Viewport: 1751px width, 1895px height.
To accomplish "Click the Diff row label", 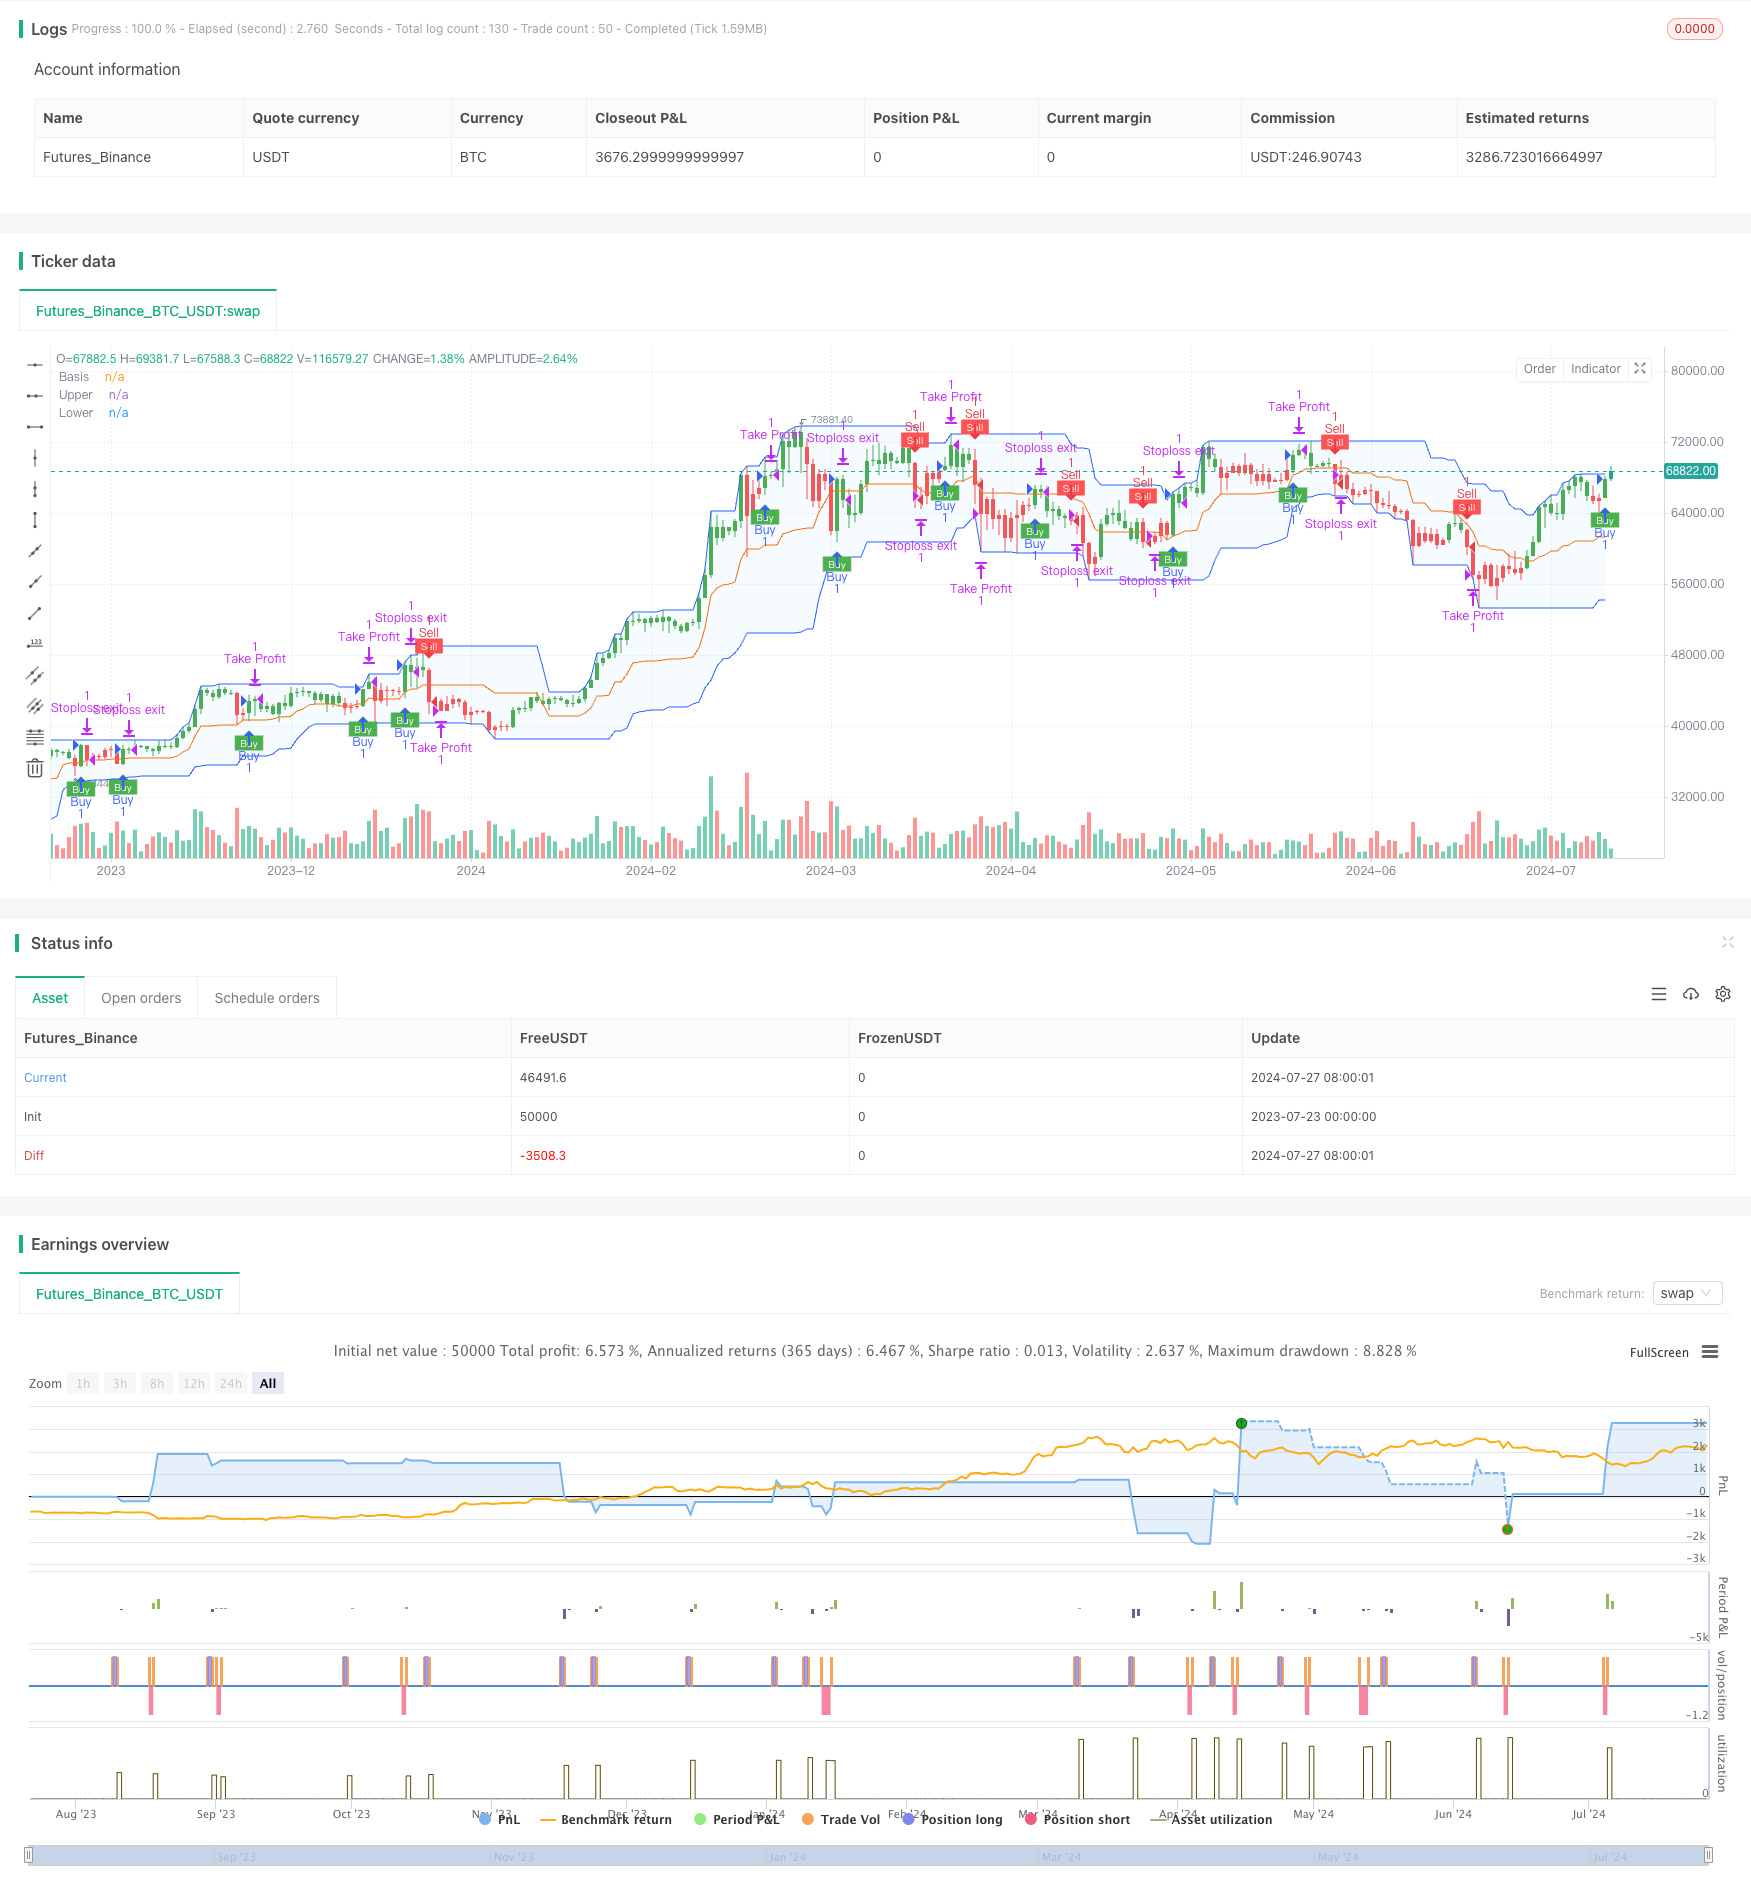I will [x=34, y=1156].
